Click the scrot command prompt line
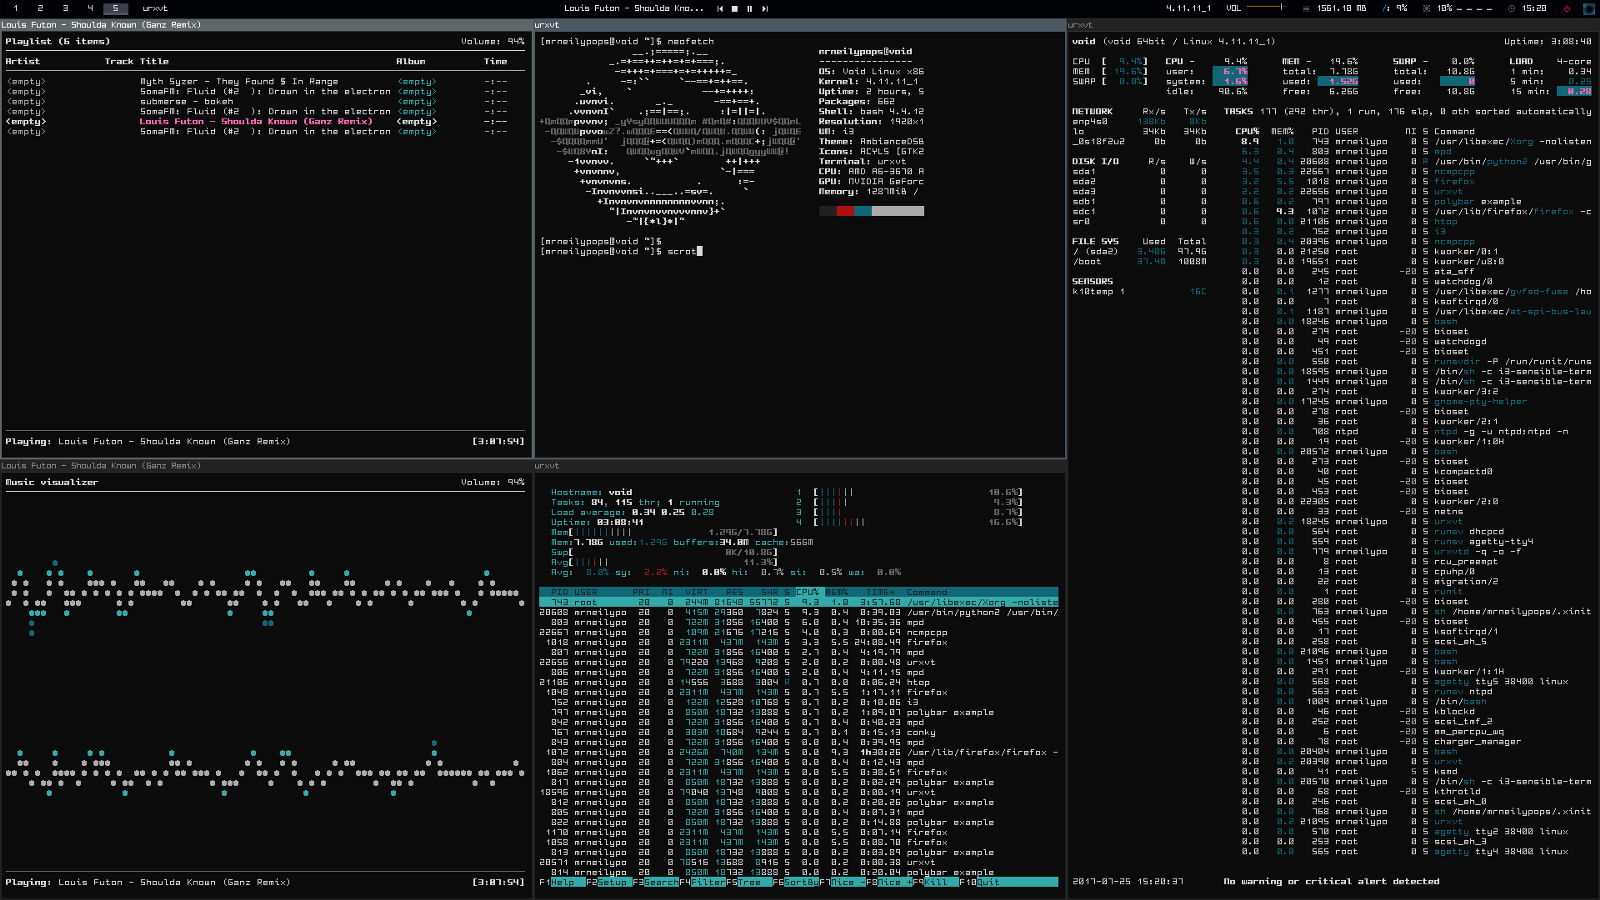The height and width of the screenshot is (900, 1600). (x=621, y=252)
